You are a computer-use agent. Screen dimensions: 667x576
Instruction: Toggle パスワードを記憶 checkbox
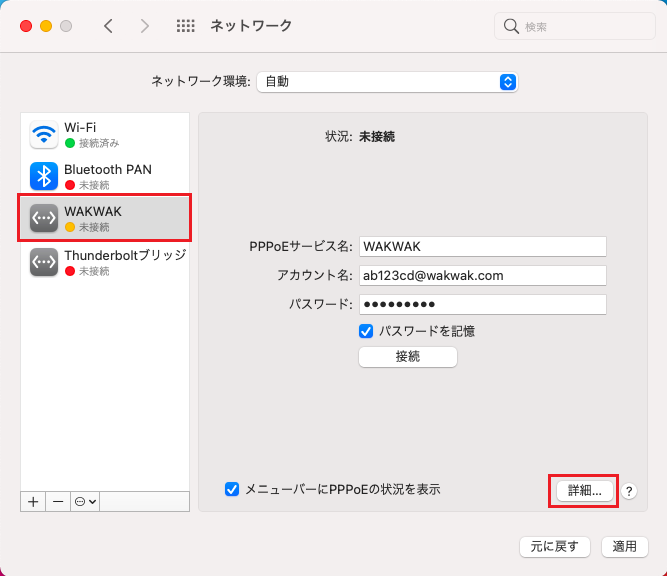366,331
